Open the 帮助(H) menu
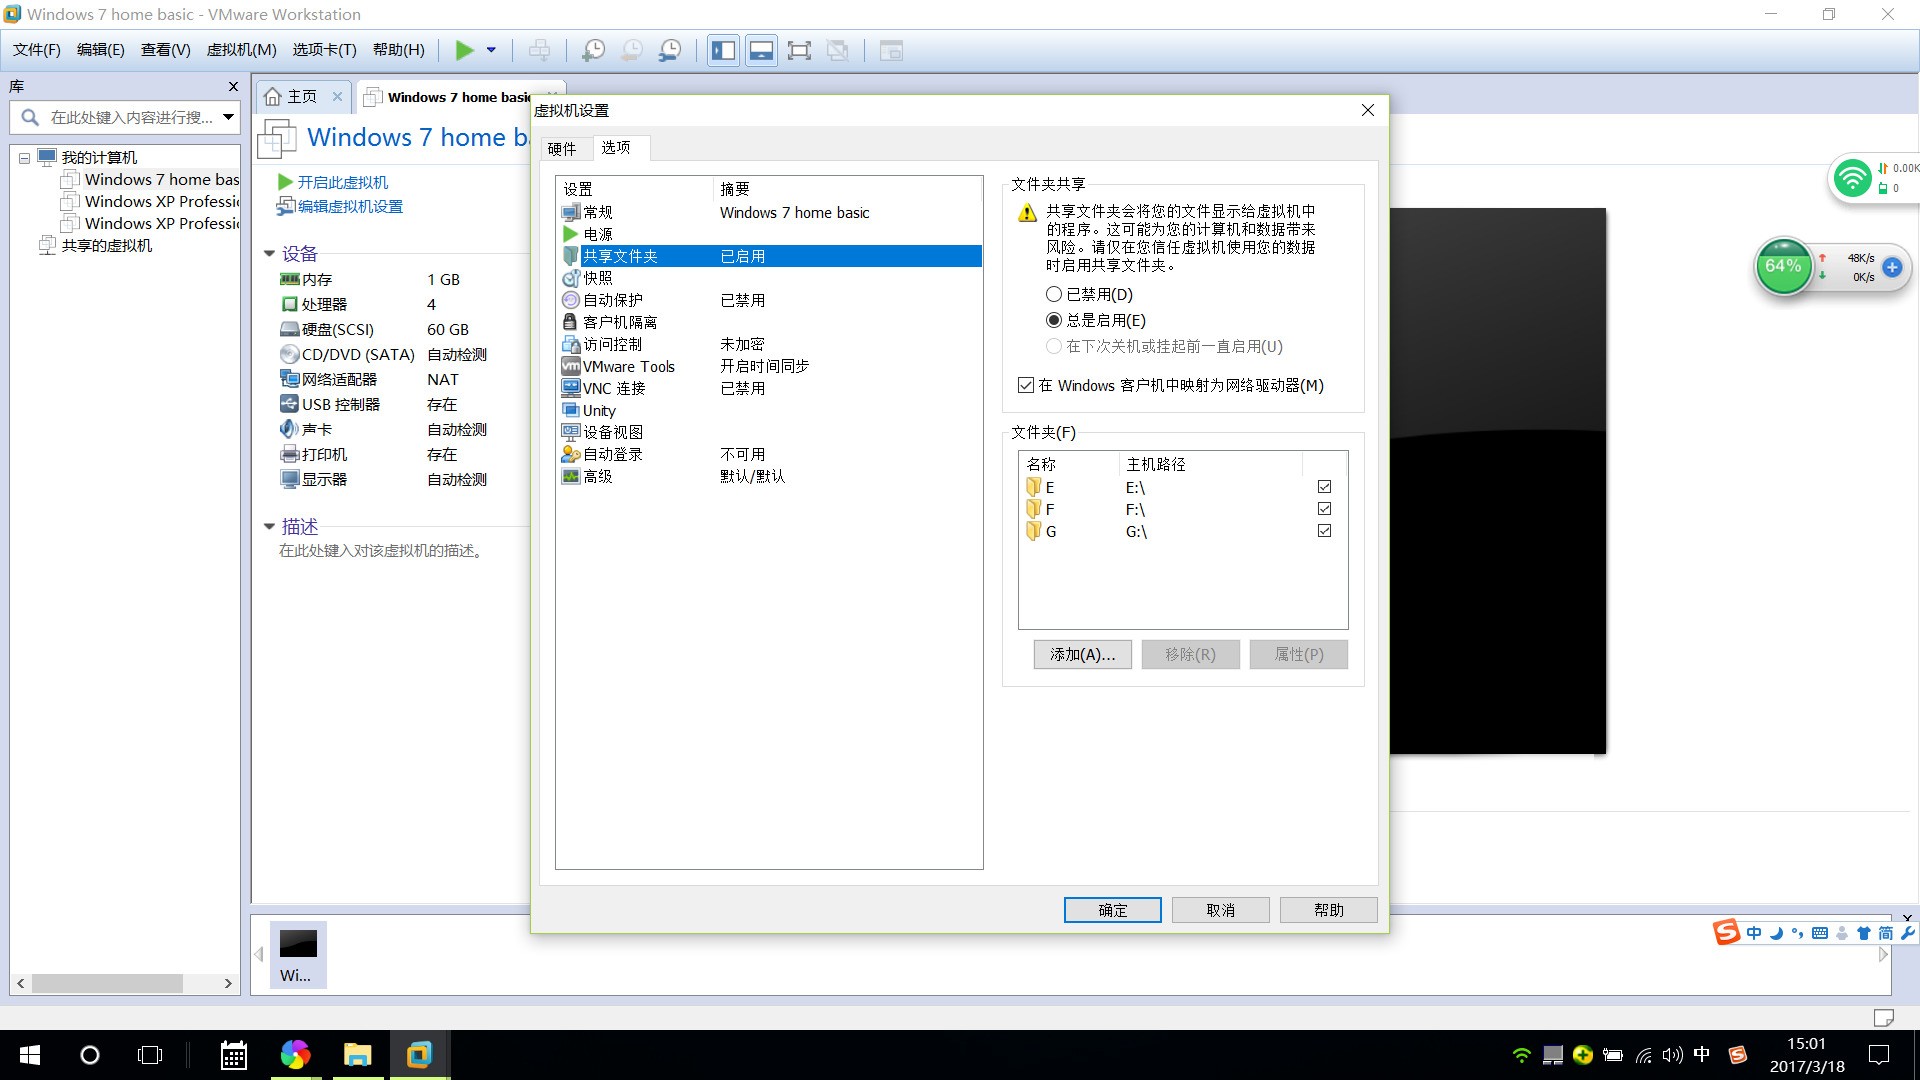This screenshot has height=1080, width=1920. tap(399, 50)
